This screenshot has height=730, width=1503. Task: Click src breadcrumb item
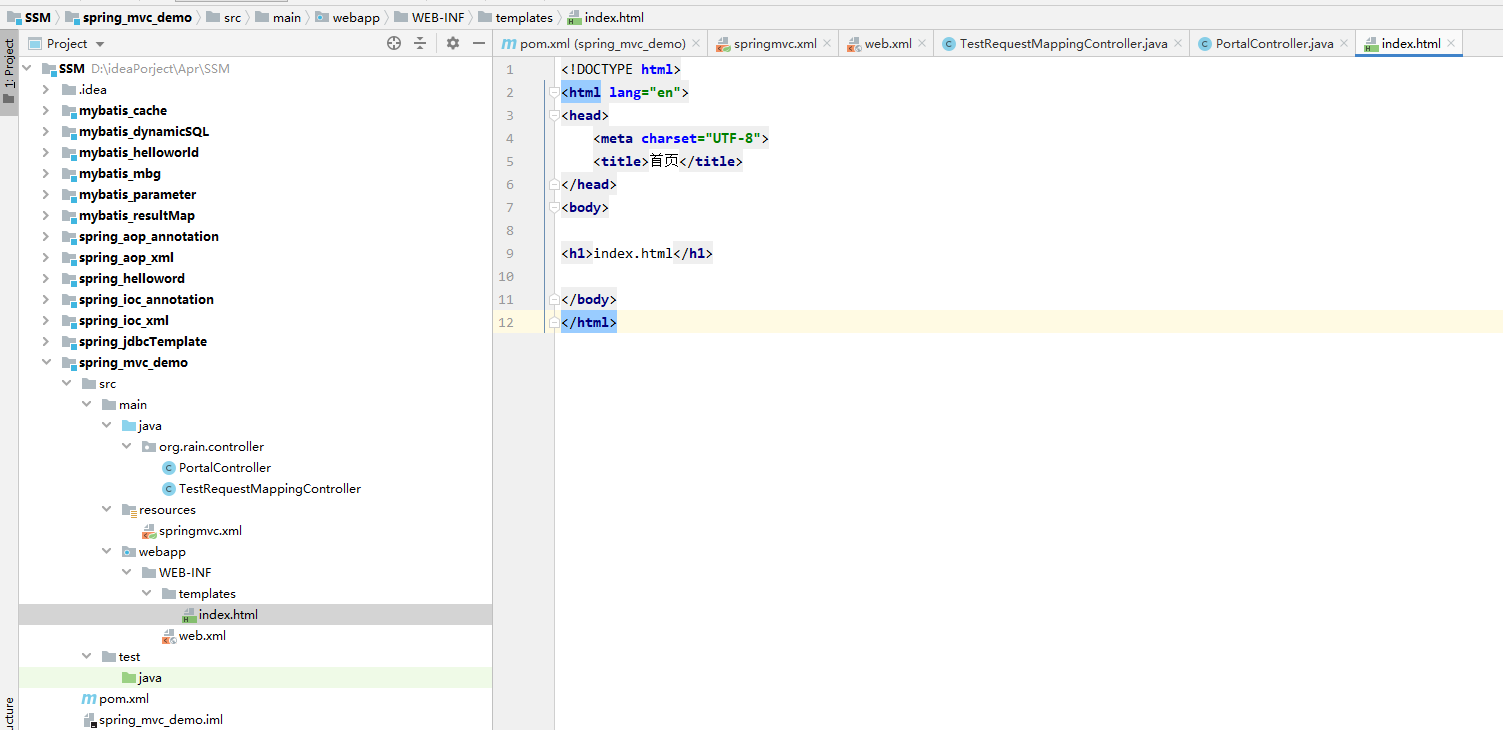coord(224,17)
